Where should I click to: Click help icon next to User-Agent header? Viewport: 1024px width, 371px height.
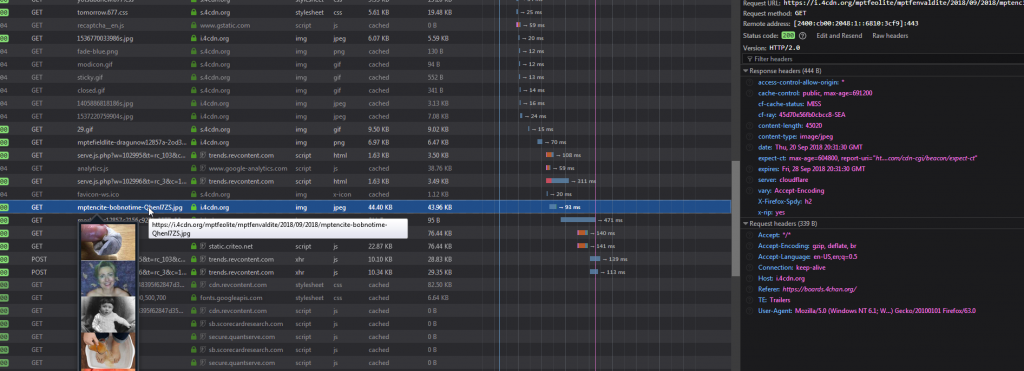750,311
